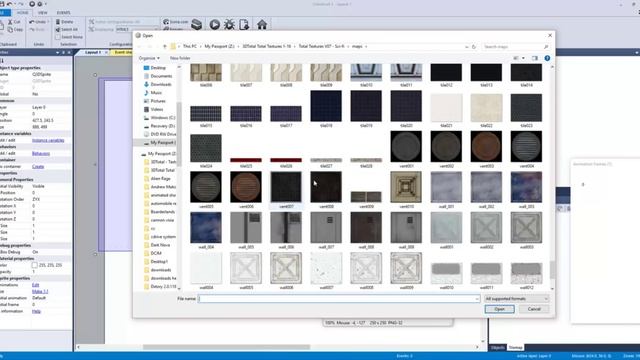Open the address bar previous locations dropdown
The height and width of the screenshot is (360, 640).
point(467,47)
